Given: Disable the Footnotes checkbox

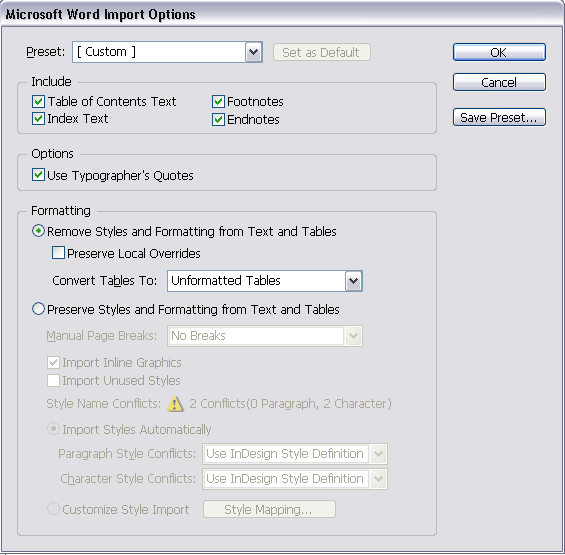Looking at the screenshot, I should tap(218, 102).
